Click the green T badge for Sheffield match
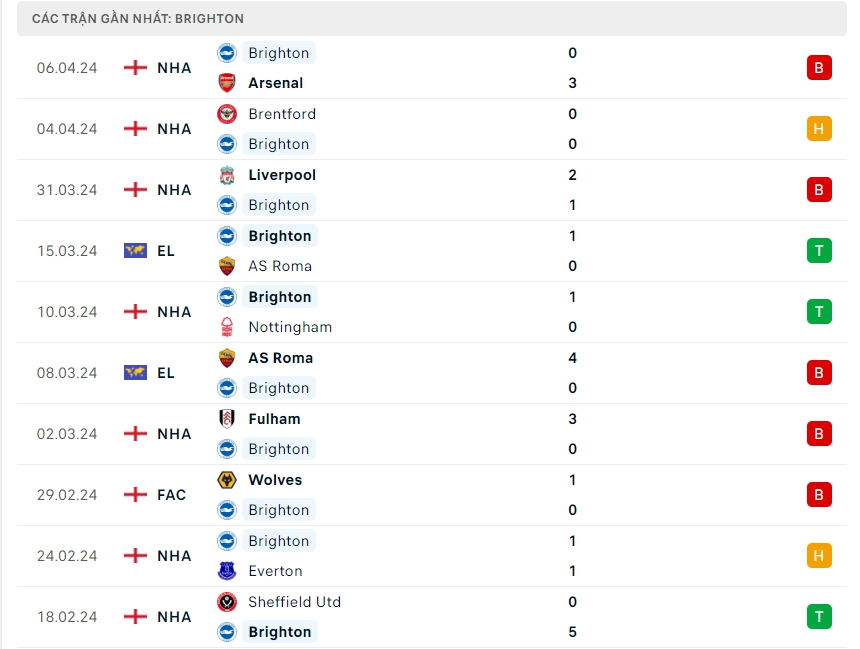 [819, 617]
